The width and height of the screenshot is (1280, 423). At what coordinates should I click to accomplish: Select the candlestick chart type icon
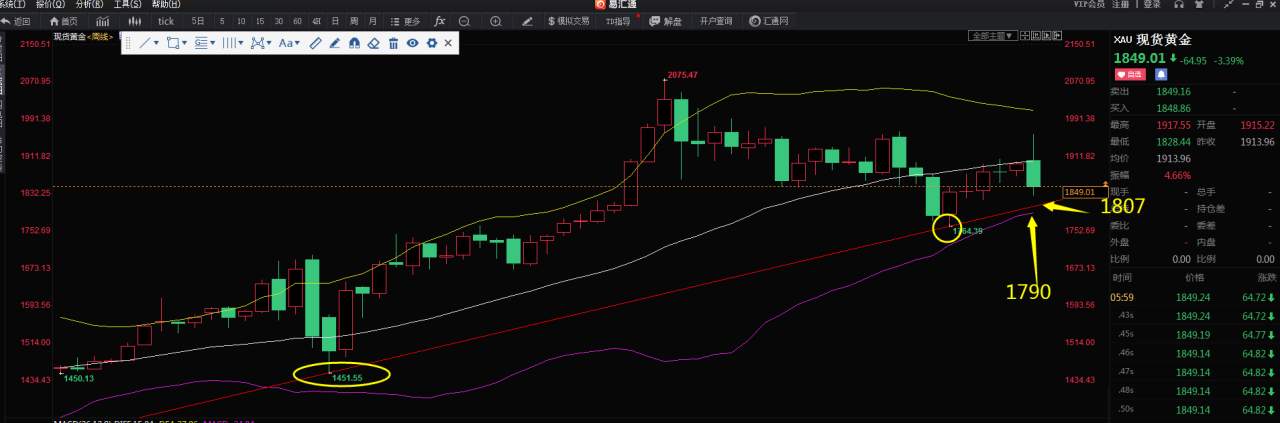[x=135, y=21]
